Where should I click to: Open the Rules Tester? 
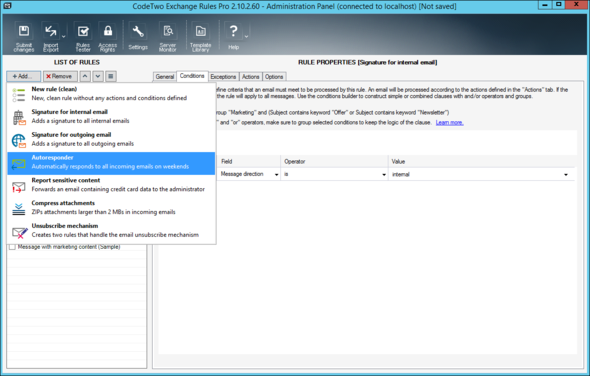point(83,38)
